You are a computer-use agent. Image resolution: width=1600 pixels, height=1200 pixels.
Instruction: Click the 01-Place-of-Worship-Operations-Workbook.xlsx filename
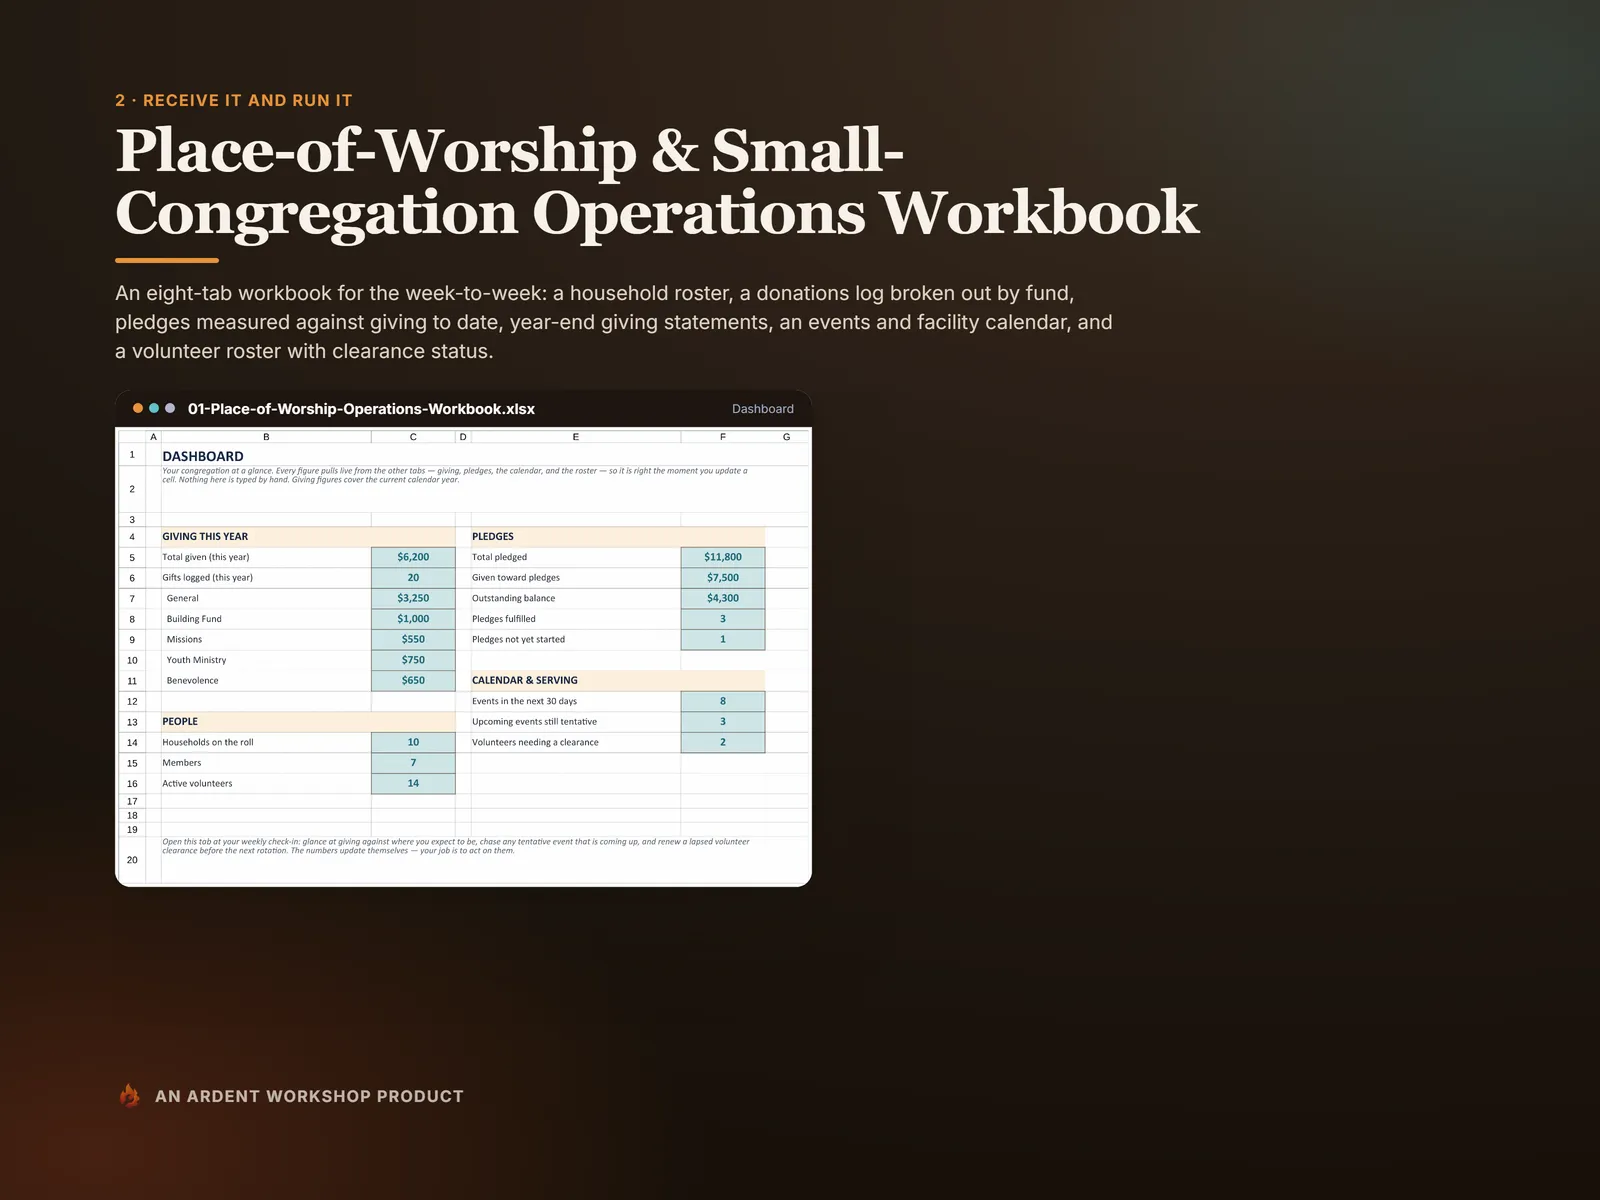coord(361,409)
